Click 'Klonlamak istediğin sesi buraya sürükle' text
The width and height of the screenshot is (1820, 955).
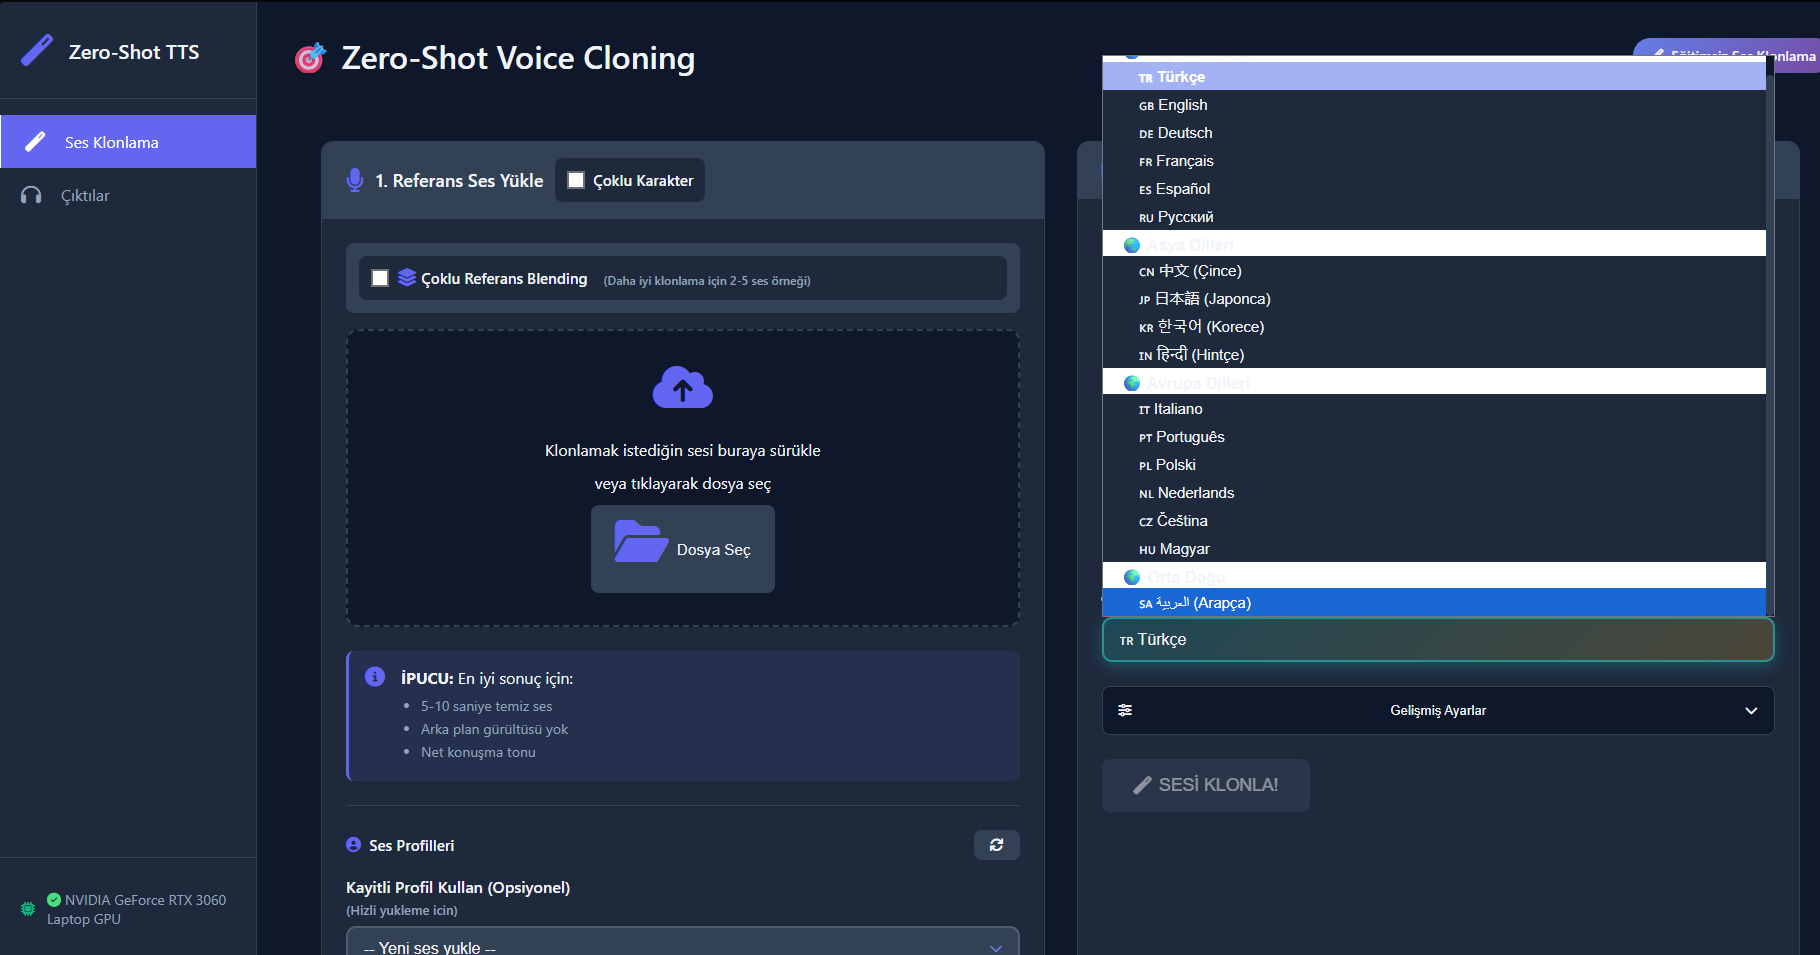[683, 450]
